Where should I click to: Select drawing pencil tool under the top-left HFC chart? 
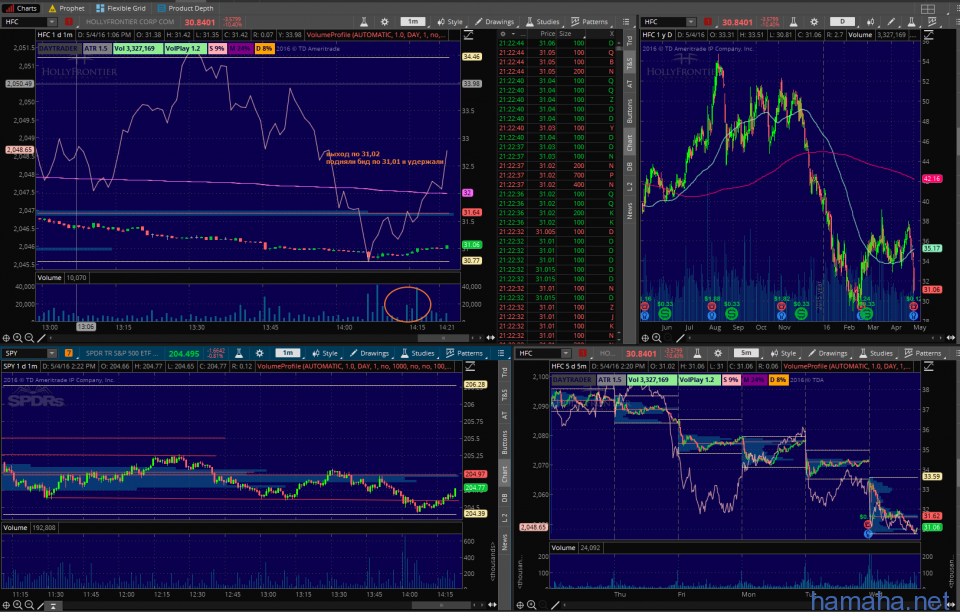[x=41, y=338]
